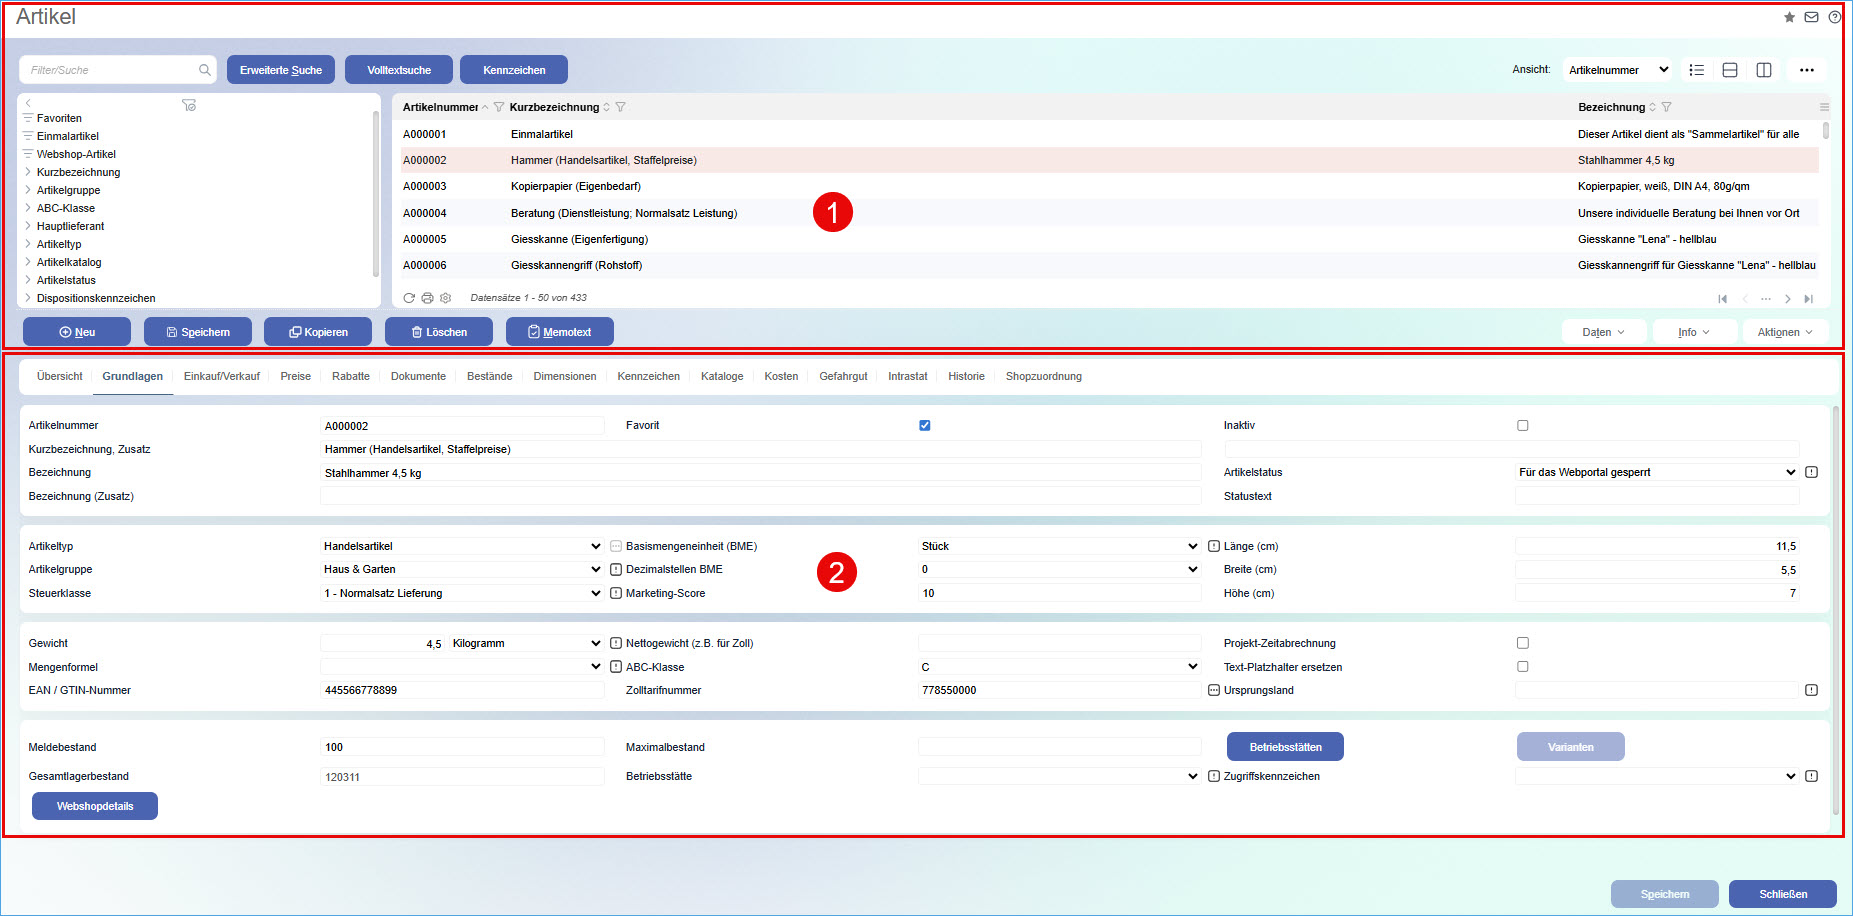Viewport: 1853px width, 916px height.
Task: Select the horizontal split view icon
Action: click(1730, 70)
